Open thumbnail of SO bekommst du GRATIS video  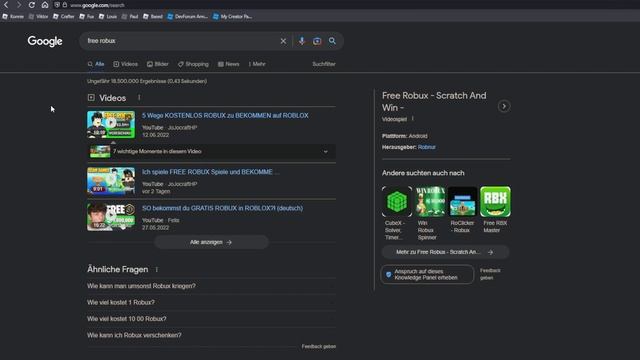pos(111,217)
